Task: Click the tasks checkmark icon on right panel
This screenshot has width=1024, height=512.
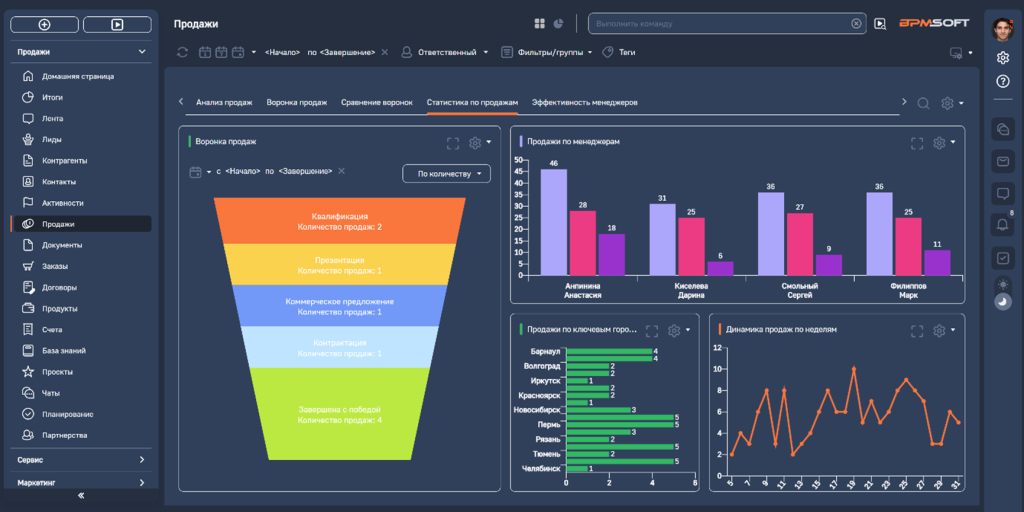Action: coord(1003,257)
